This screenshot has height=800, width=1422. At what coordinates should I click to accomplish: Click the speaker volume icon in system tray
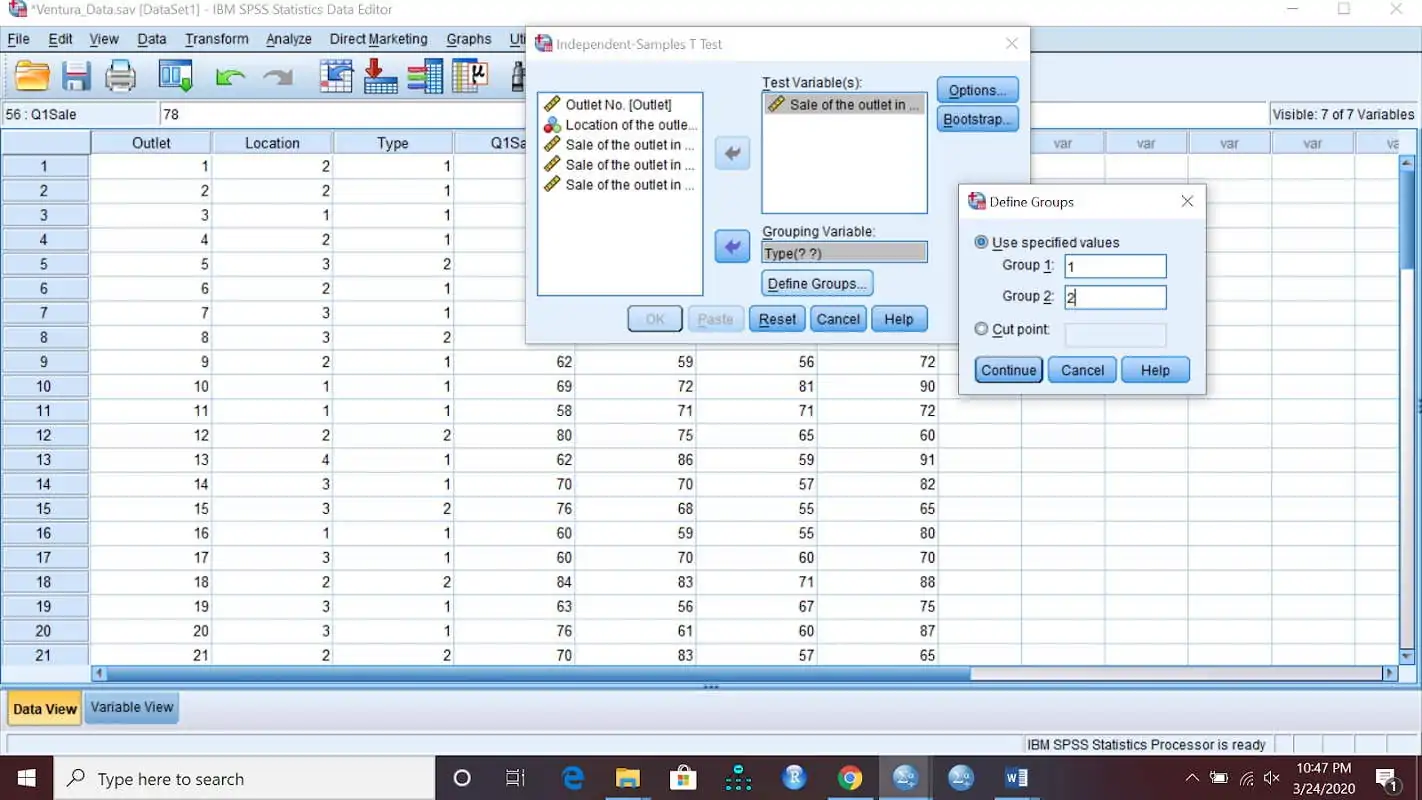[1272, 778]
